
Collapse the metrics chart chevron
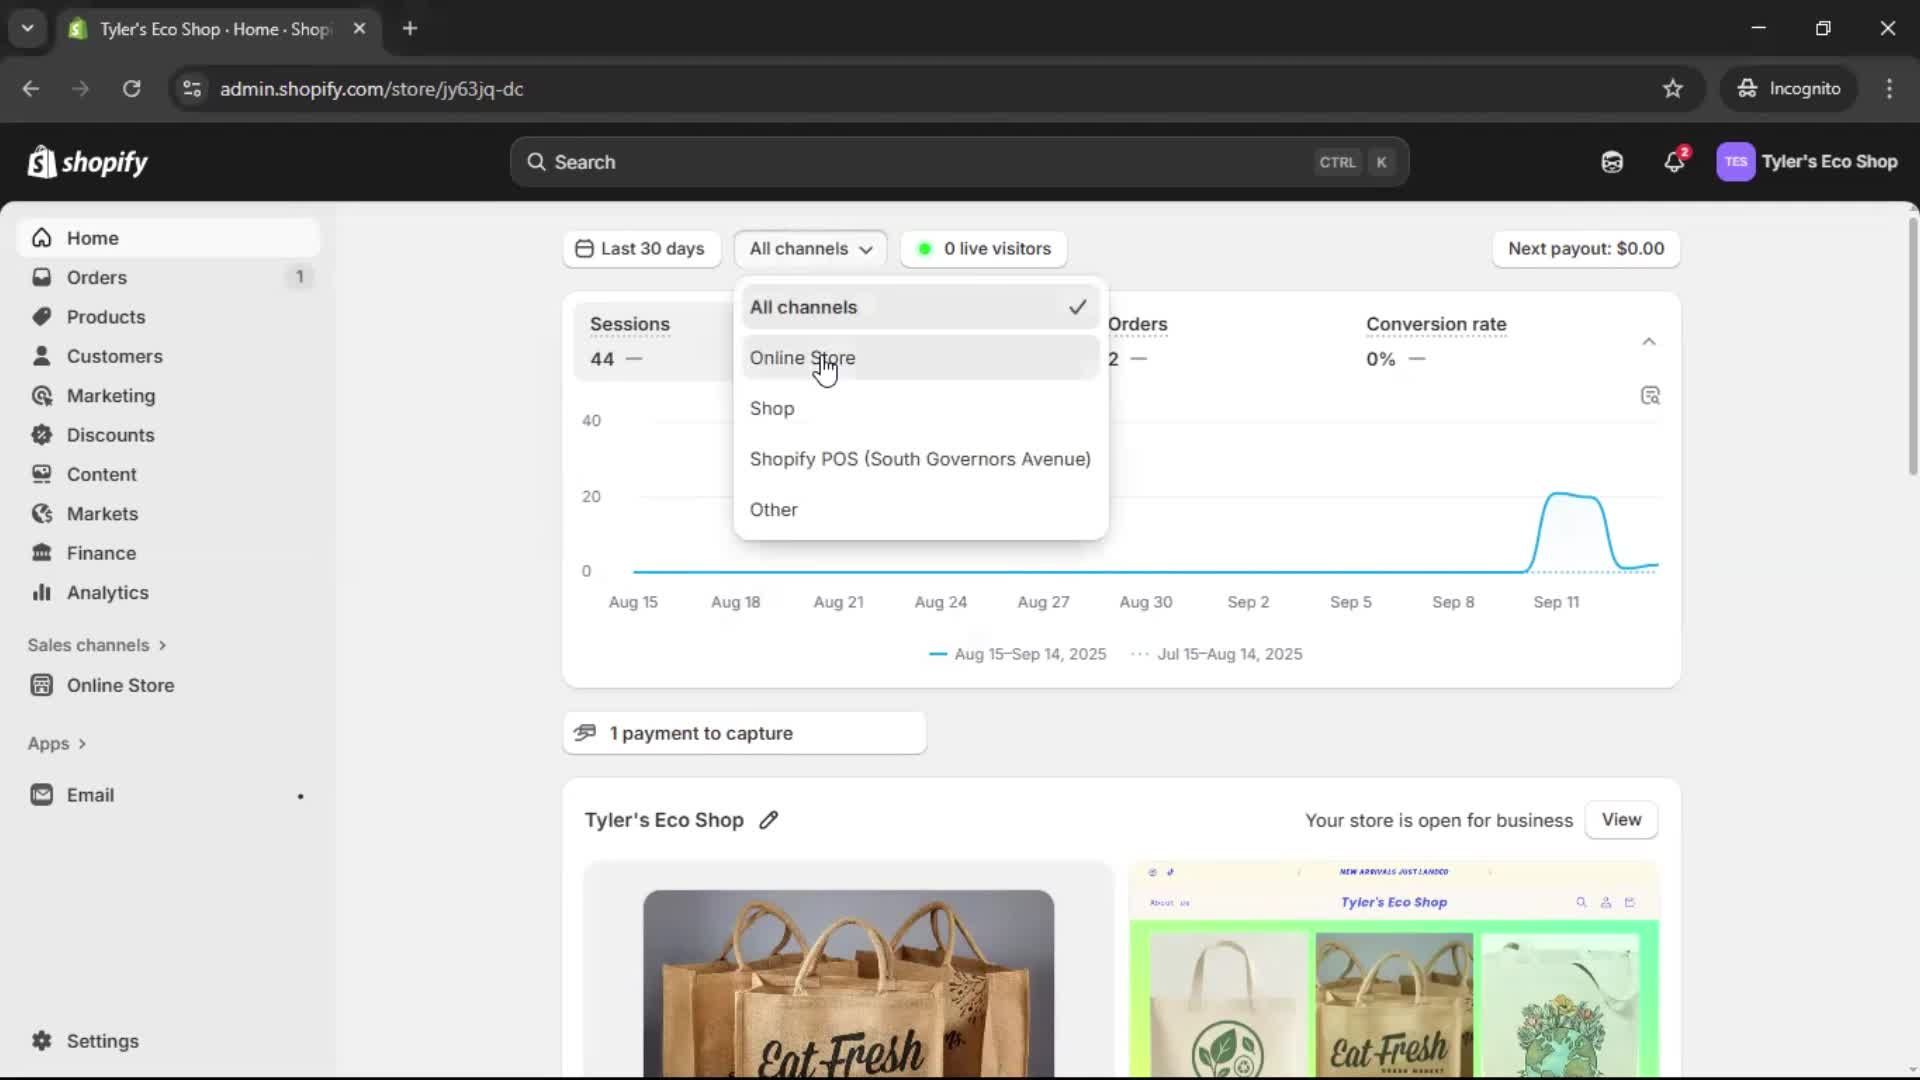coord(1649,342)
